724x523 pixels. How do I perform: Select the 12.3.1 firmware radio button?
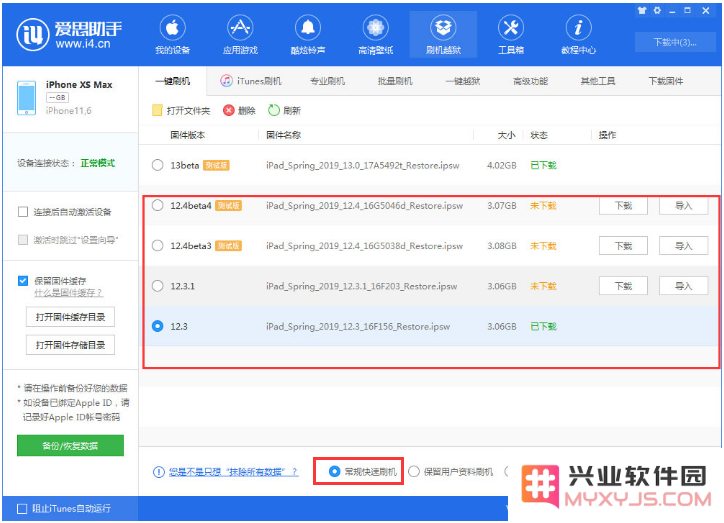157,286
